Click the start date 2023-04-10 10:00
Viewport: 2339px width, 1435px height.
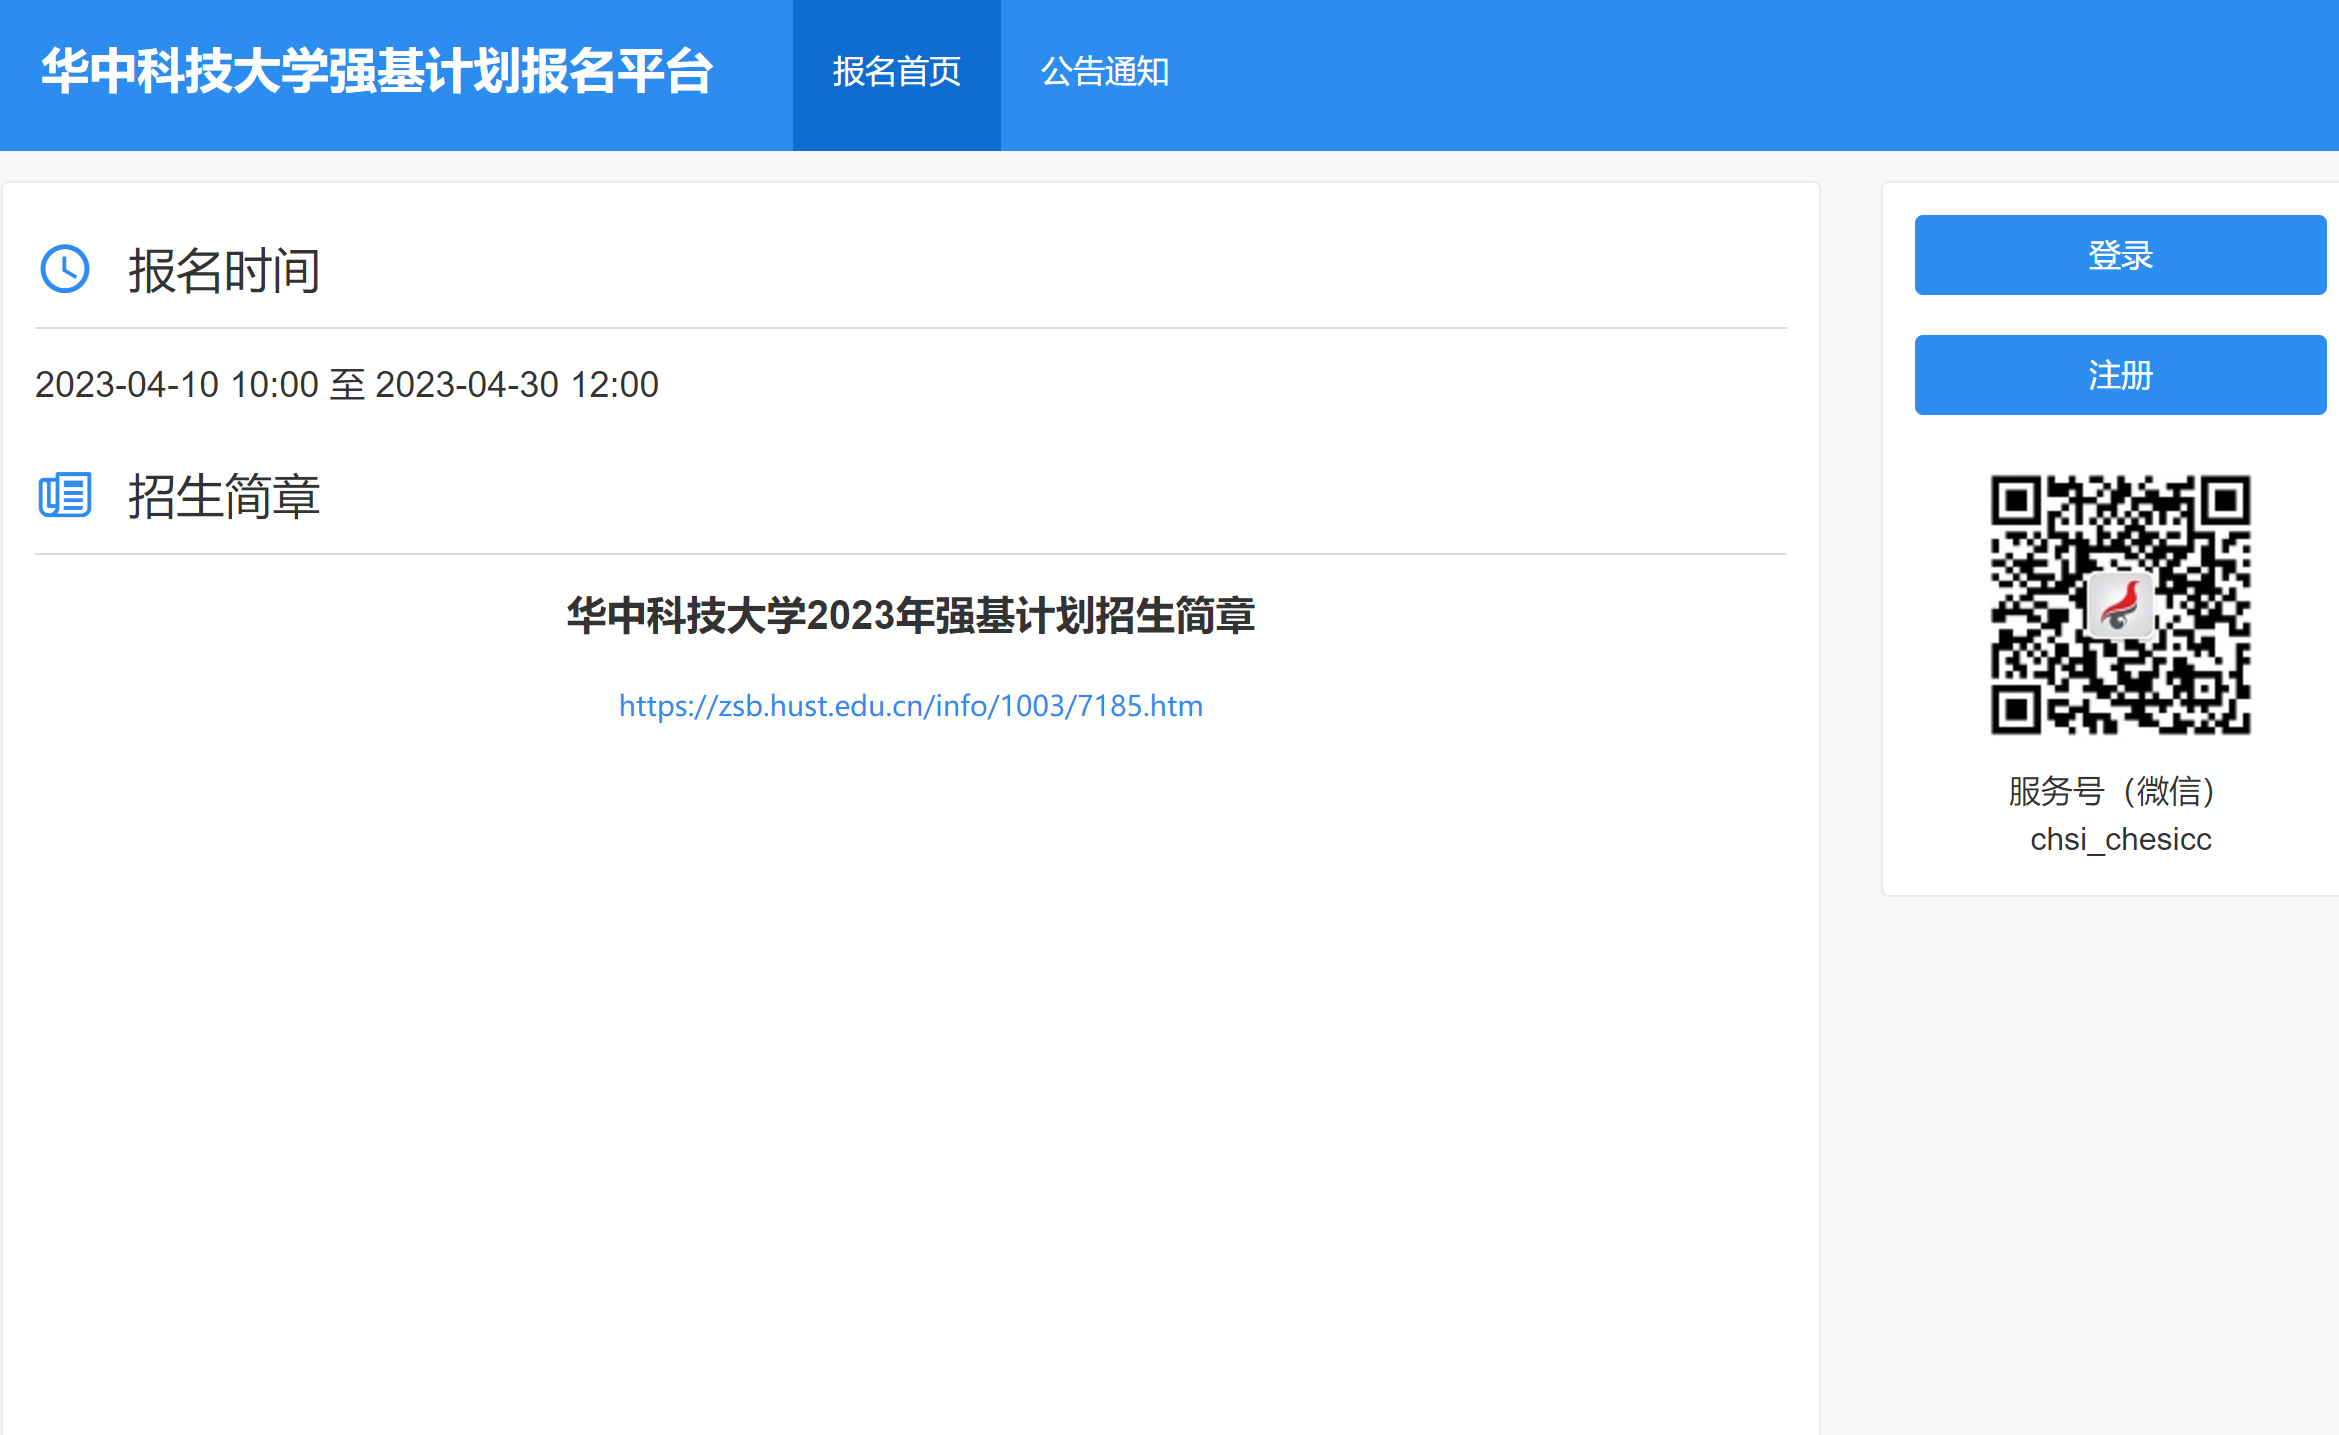click(x=176, y=385)
